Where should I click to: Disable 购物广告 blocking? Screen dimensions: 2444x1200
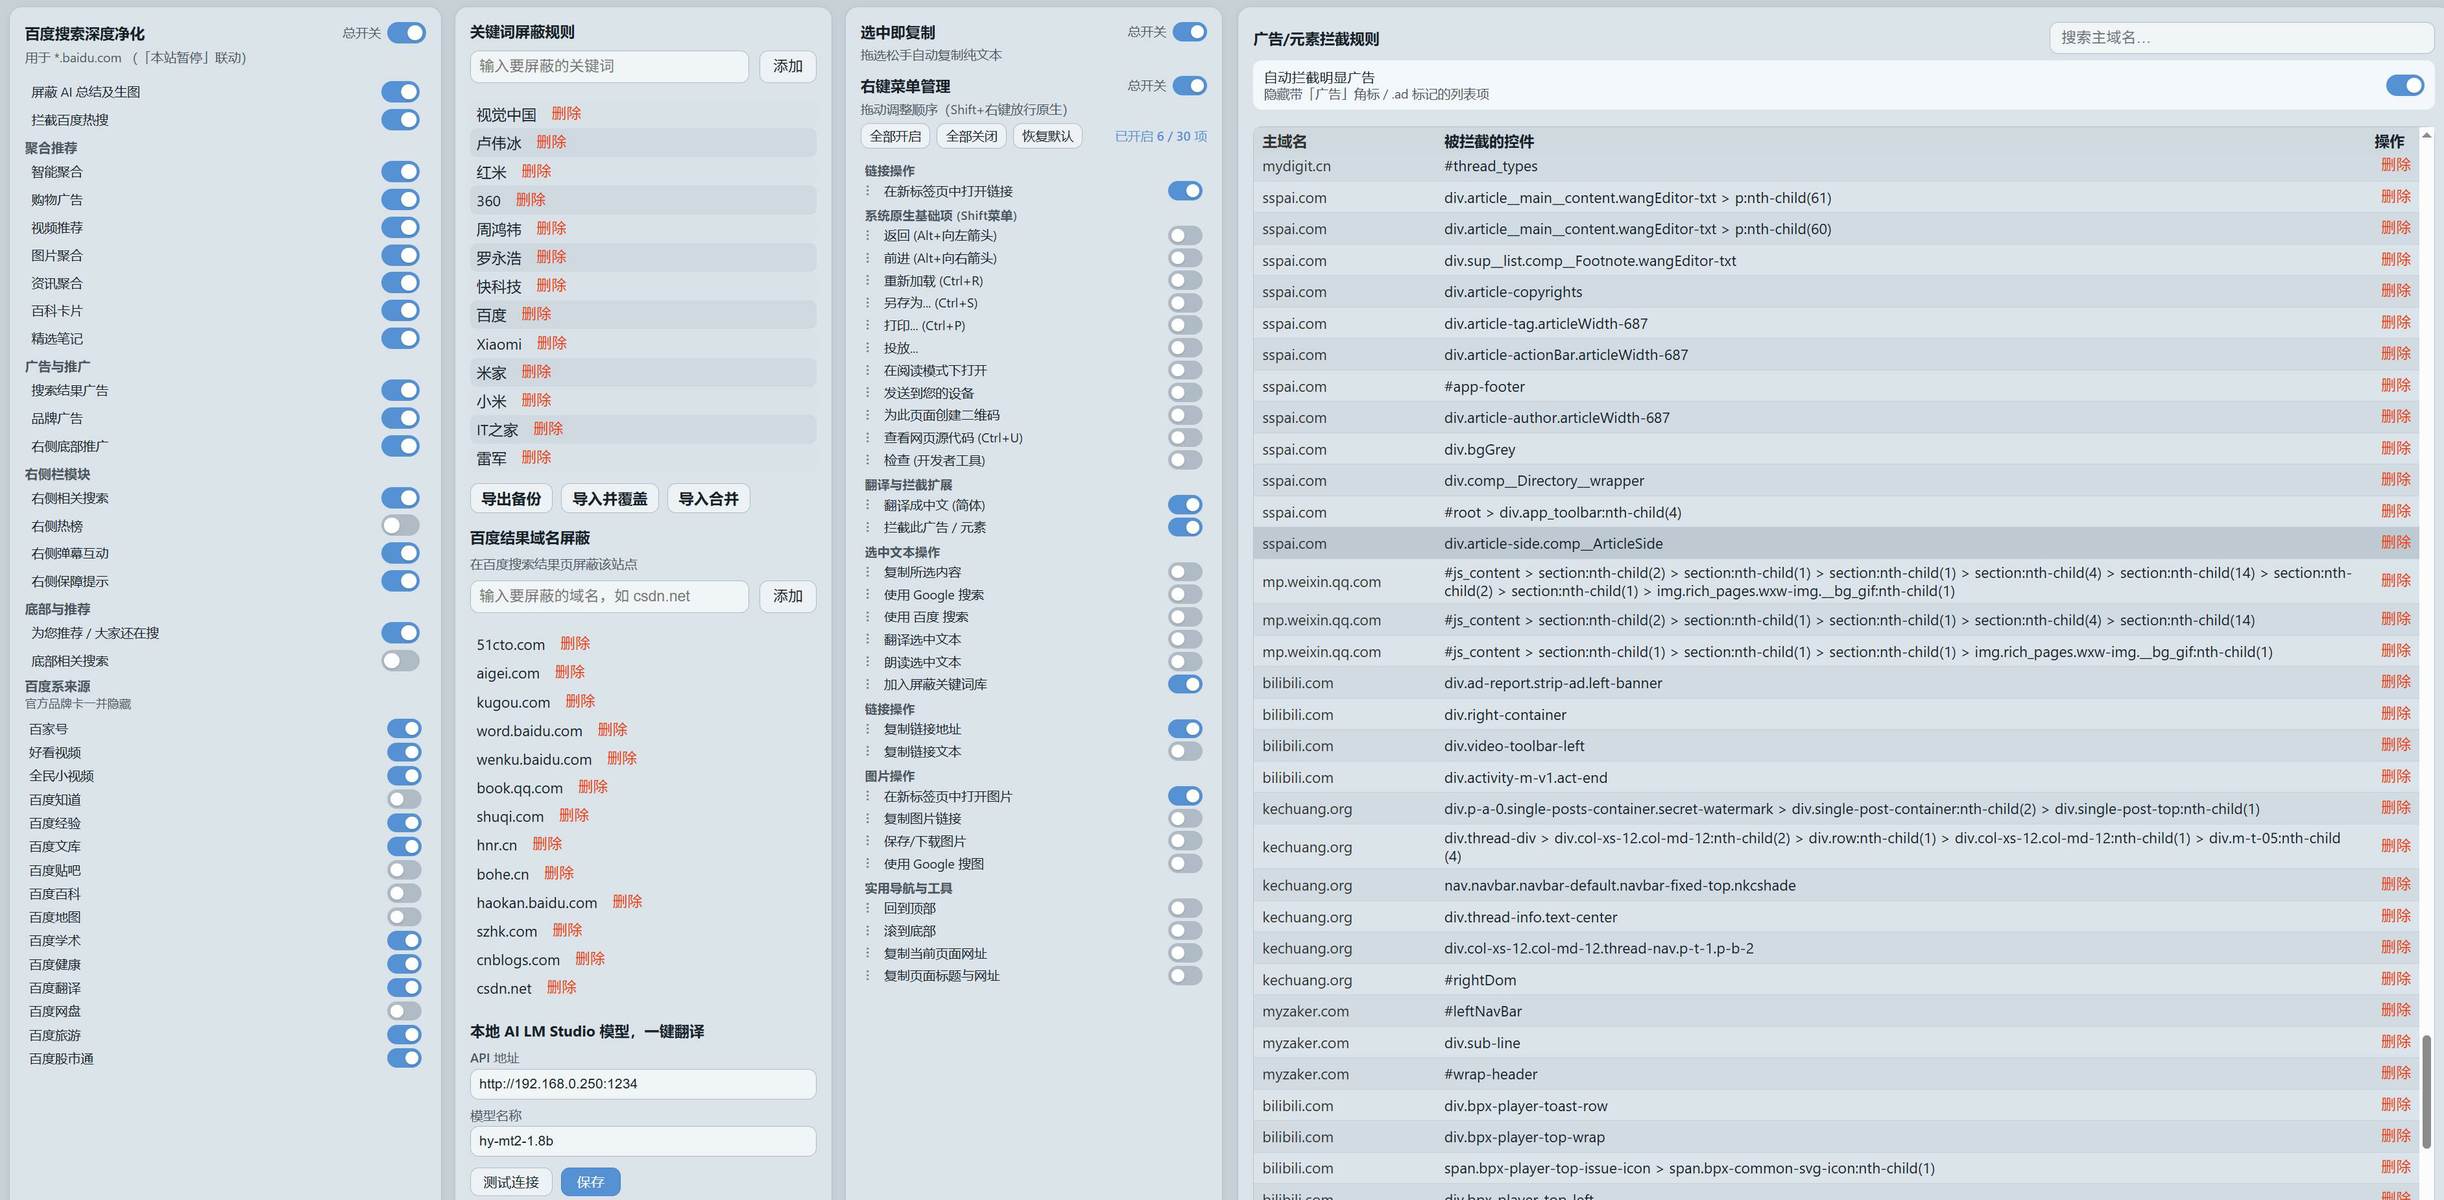400,200
